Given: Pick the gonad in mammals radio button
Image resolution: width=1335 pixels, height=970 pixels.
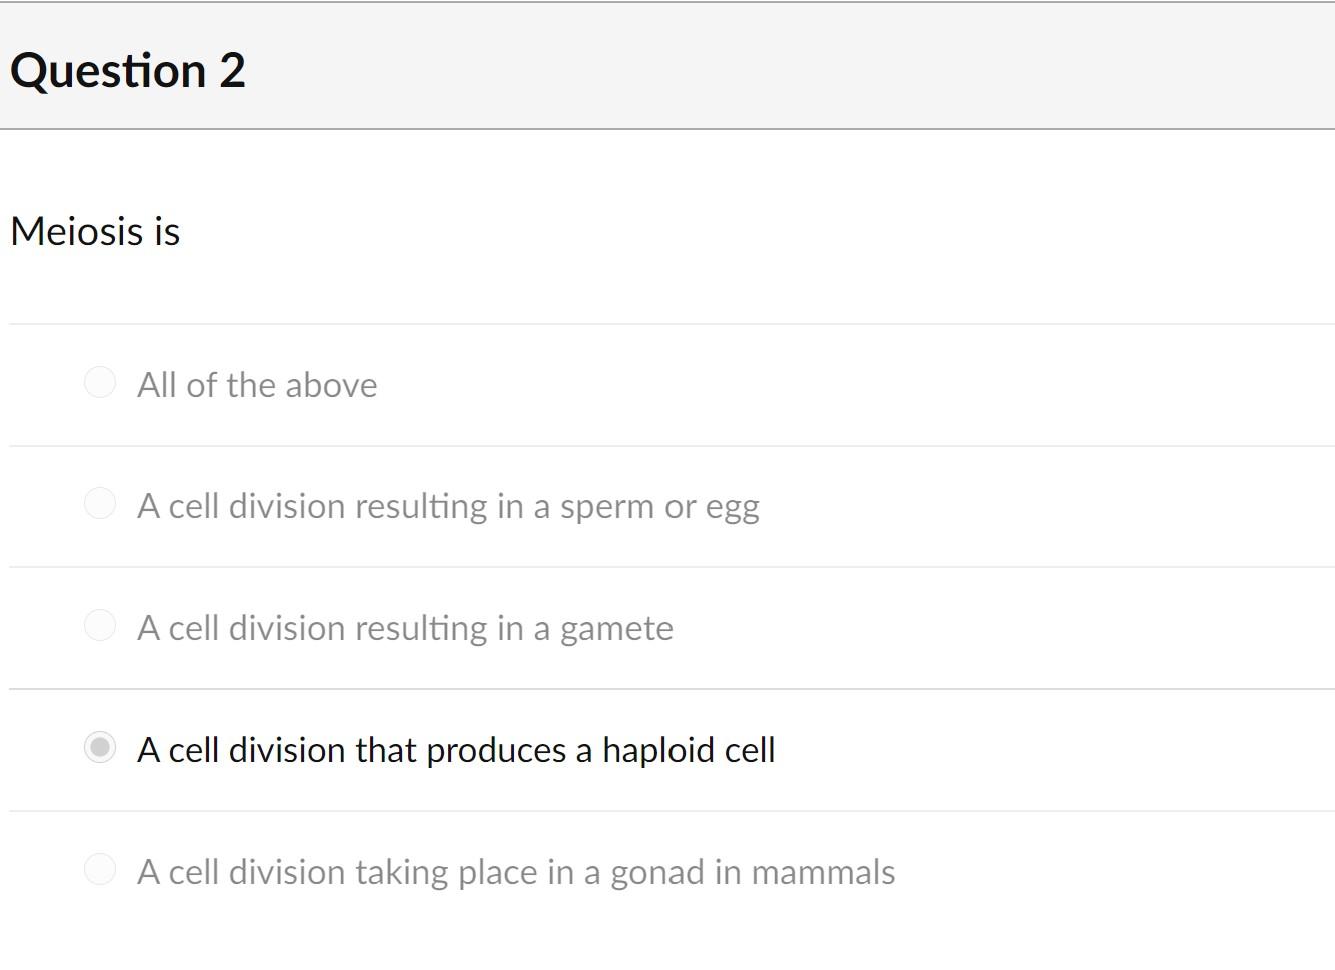Looking at the screenshot, I should pyautogui.click(x=100, y=869).
